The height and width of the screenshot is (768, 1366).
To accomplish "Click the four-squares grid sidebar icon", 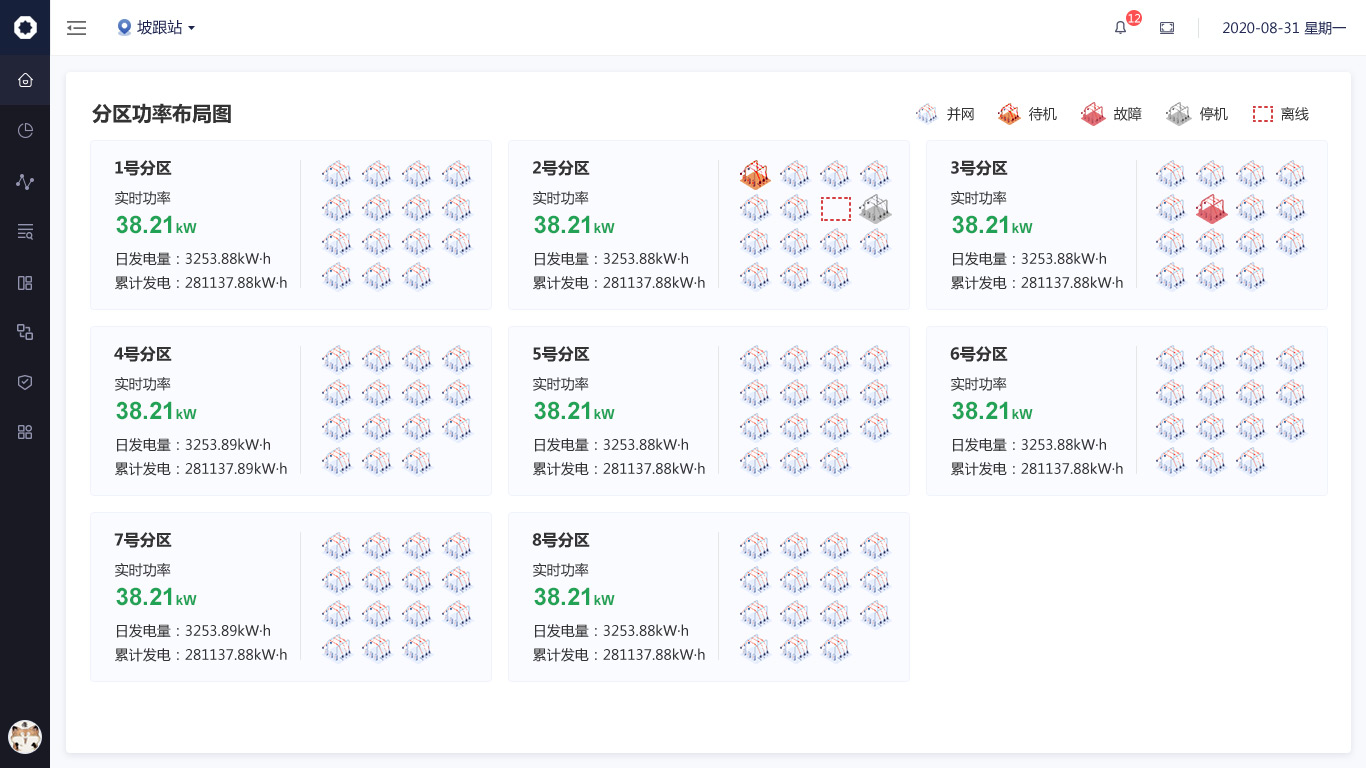I will pos(25,432).
